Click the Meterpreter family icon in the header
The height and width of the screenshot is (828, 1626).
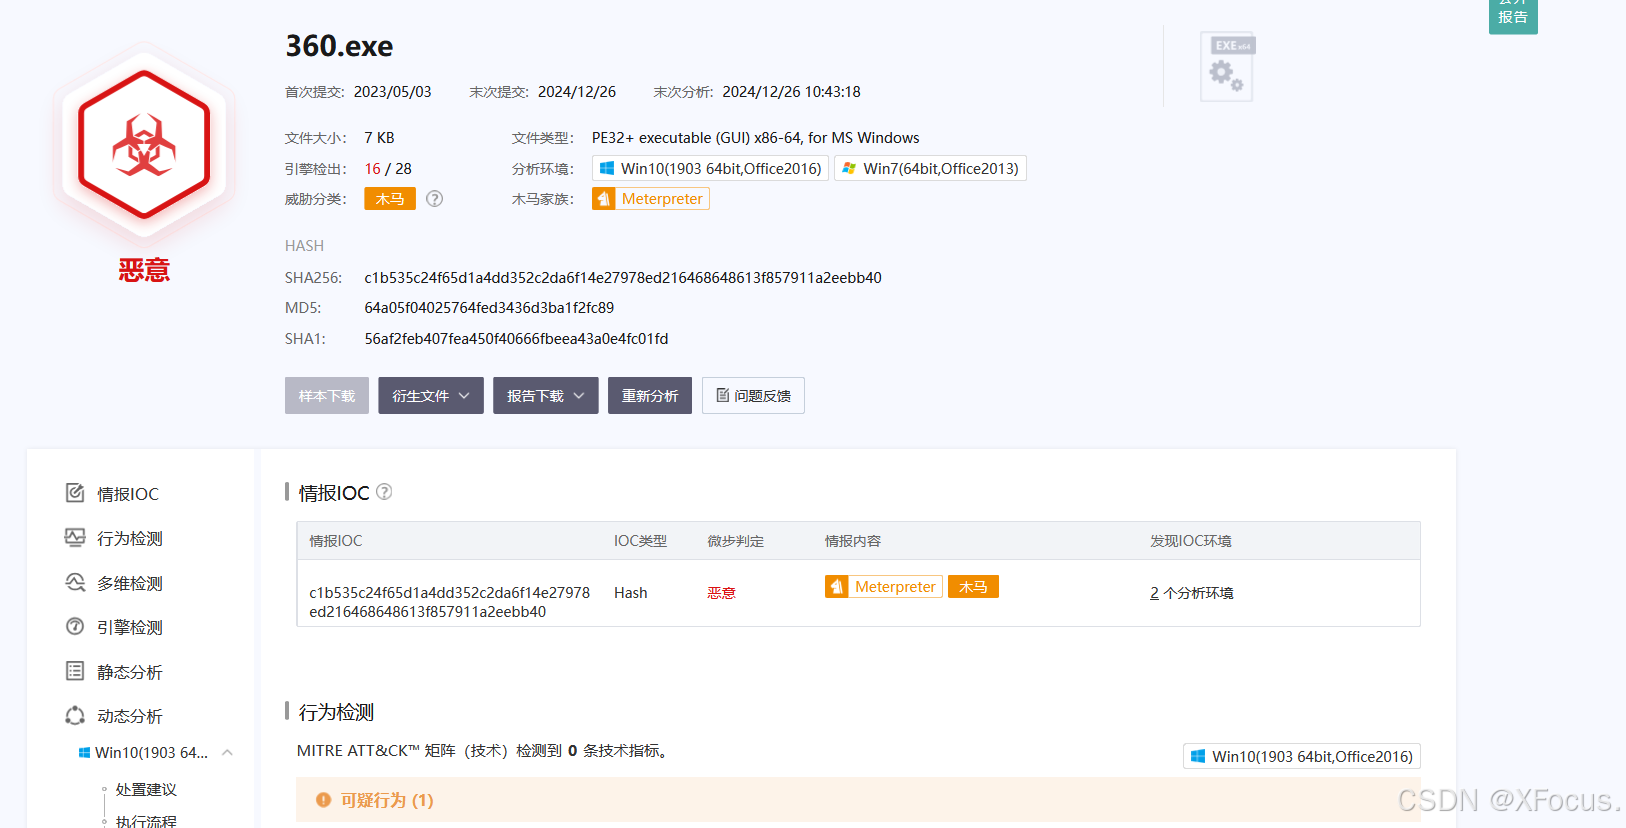(604, 199)
